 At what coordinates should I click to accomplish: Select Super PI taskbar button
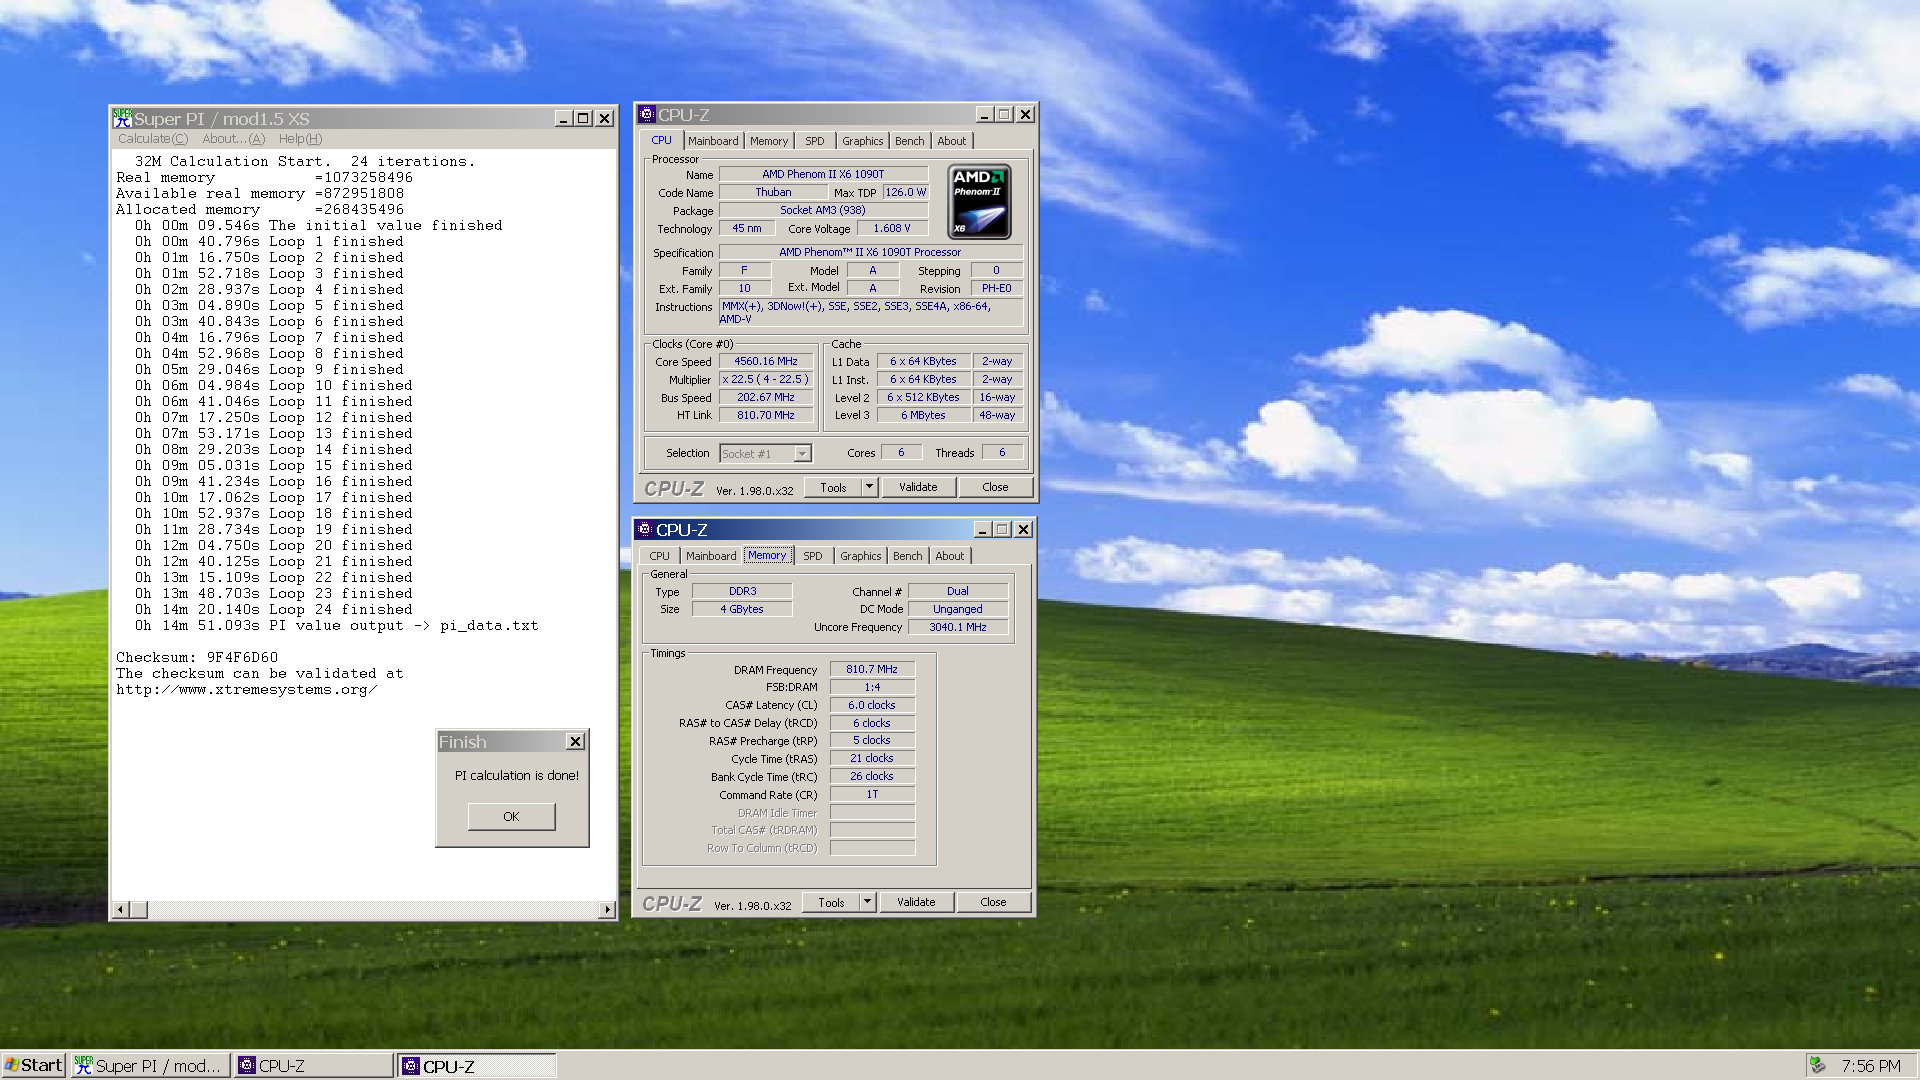click(150, 1066)
